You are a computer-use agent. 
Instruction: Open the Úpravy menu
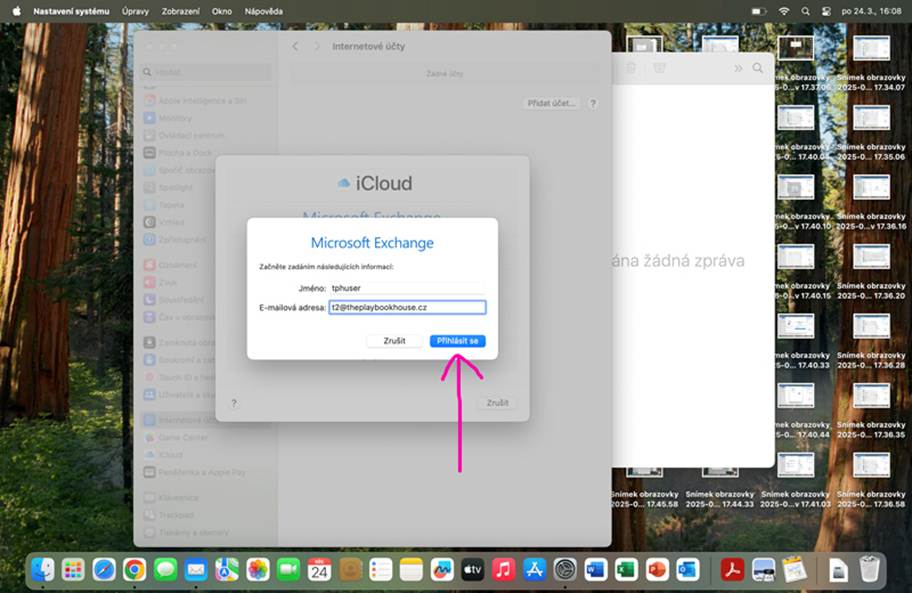tap(135, 11)
